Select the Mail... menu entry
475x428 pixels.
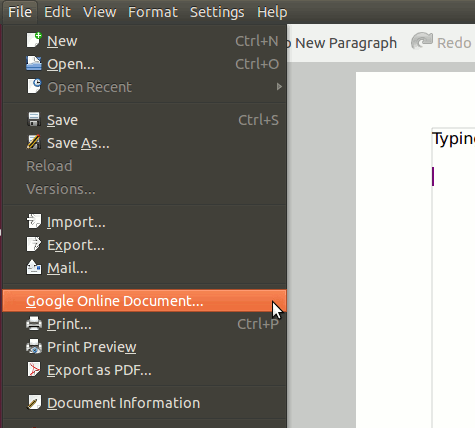tap(145, 268)
